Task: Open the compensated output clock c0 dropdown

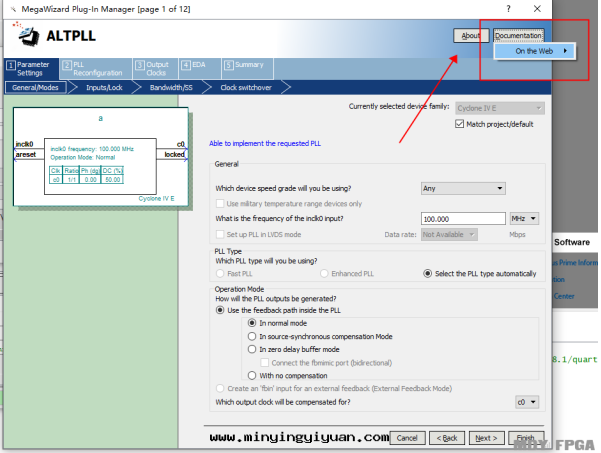Action: 526,402
